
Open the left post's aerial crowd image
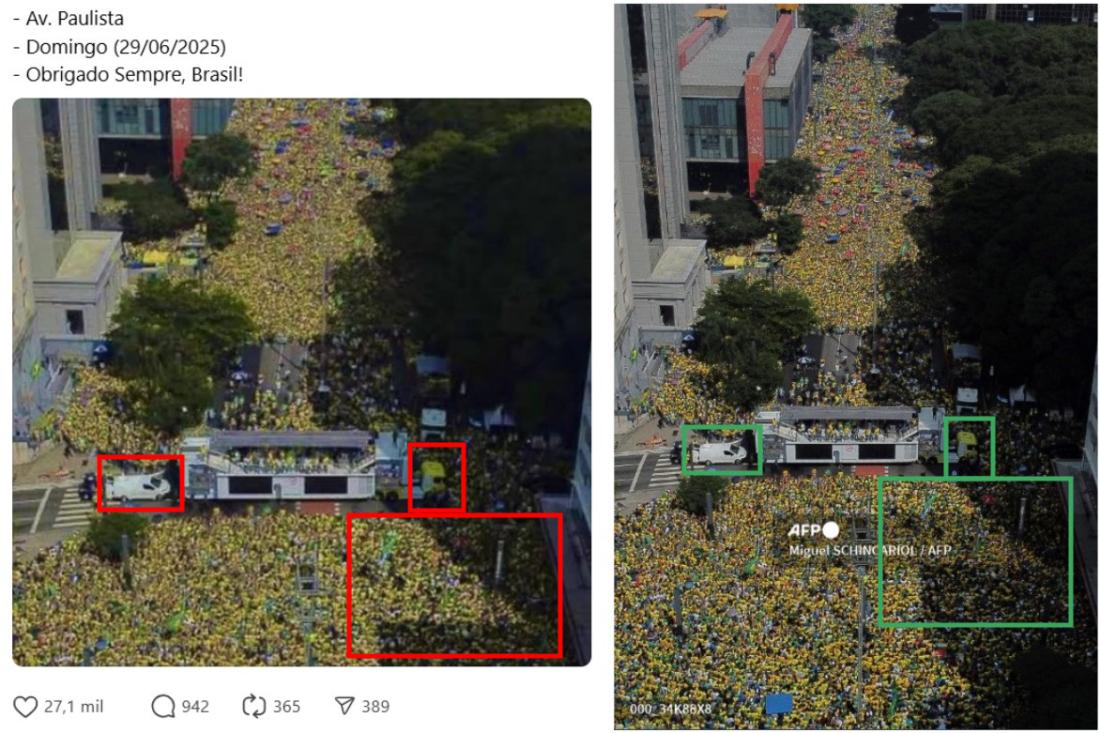[x=302, y=382]
